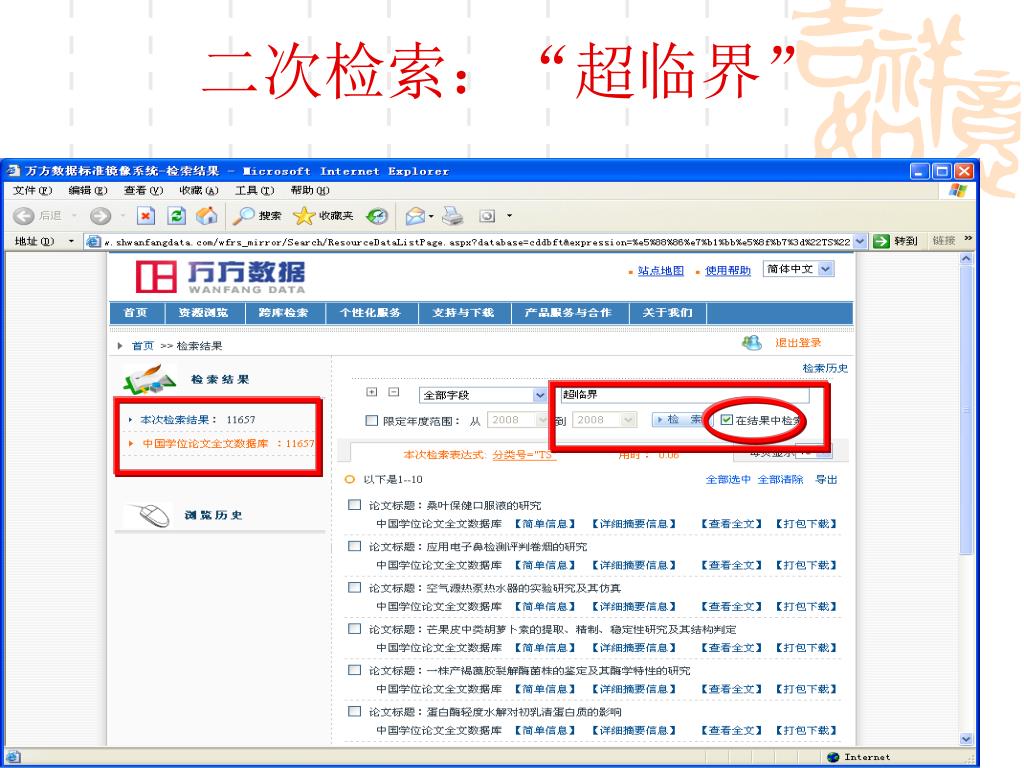
Task: Click the scrollbar down arrow
Action: (x=967, y=739)
